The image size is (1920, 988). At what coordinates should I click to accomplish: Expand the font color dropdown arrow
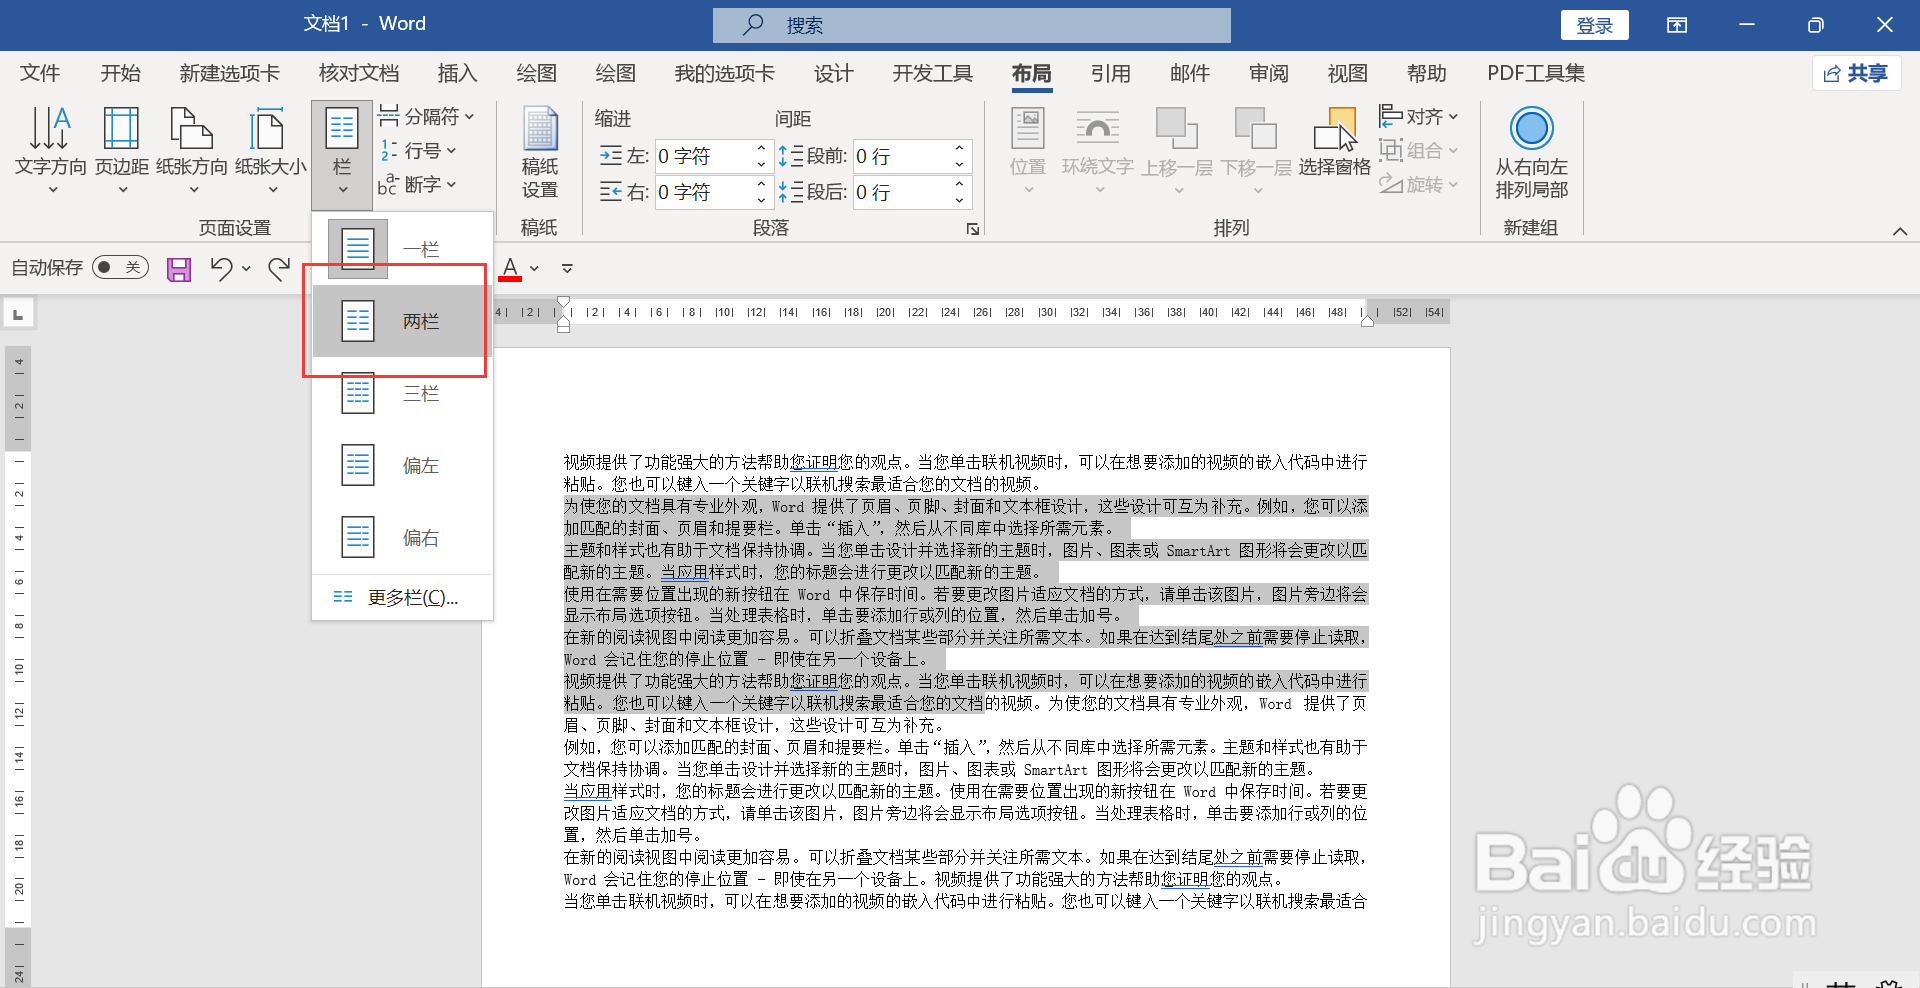[x=535, y=269]
